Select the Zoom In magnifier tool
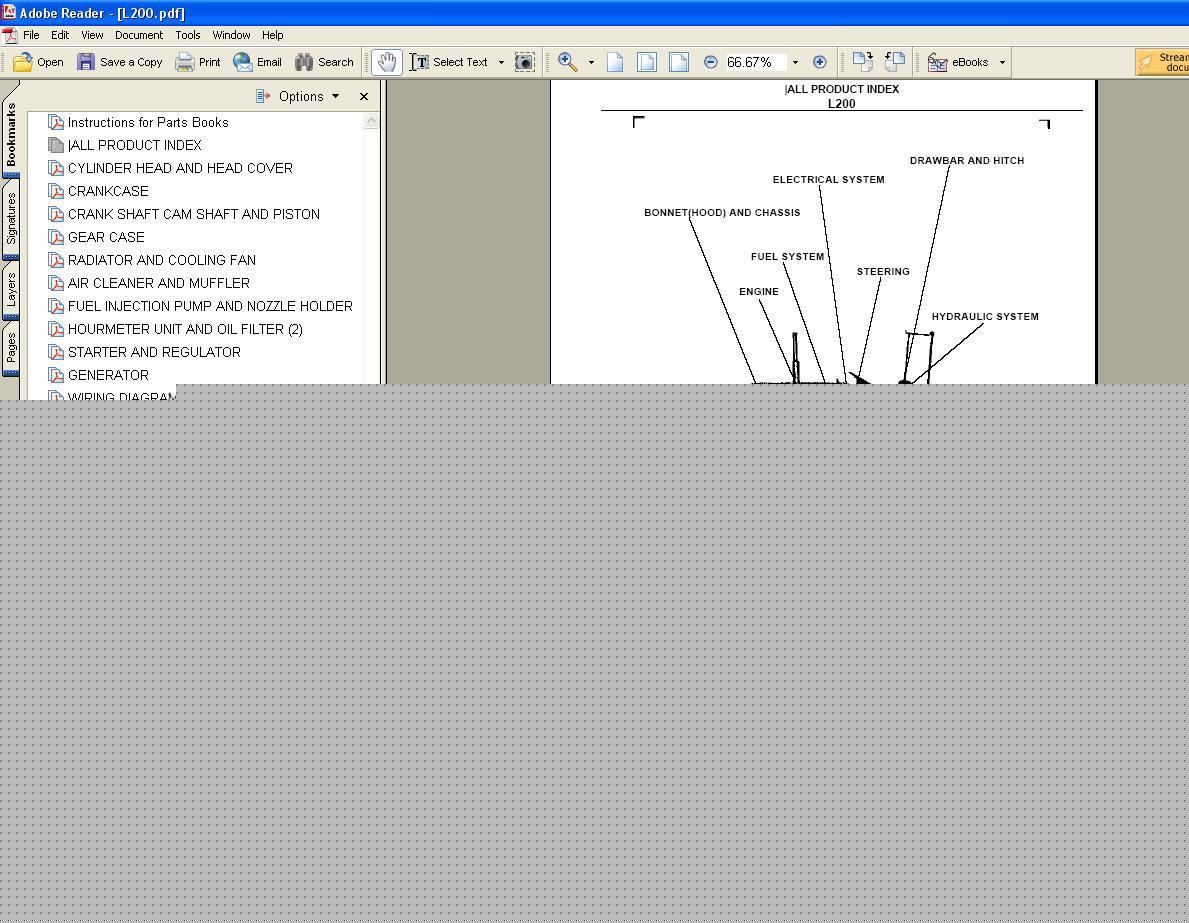Image resolution: width=1189 pixels, height=923 pixels. (567, 62)
